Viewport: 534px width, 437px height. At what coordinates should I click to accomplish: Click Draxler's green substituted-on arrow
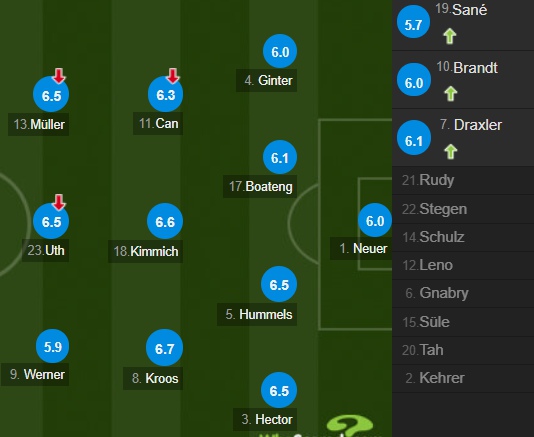pyautogui.click(x=451, y=152)
